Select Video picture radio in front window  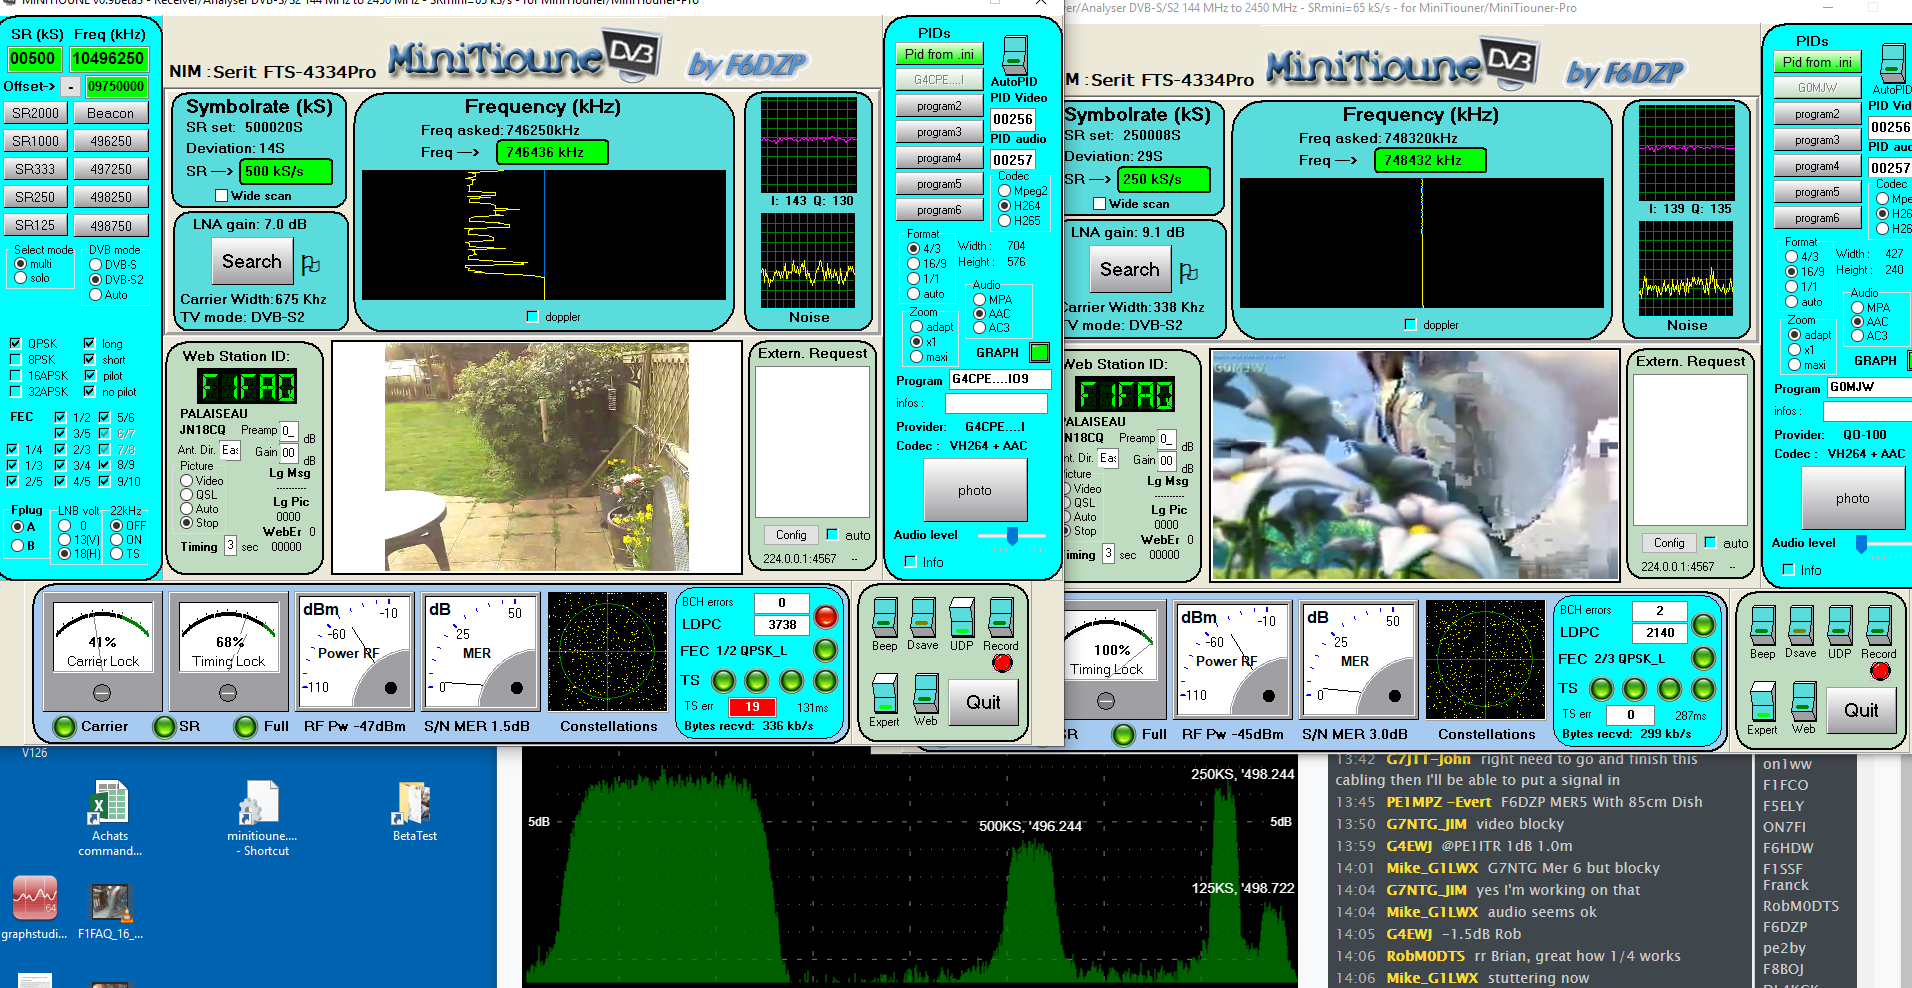[187, 480]
